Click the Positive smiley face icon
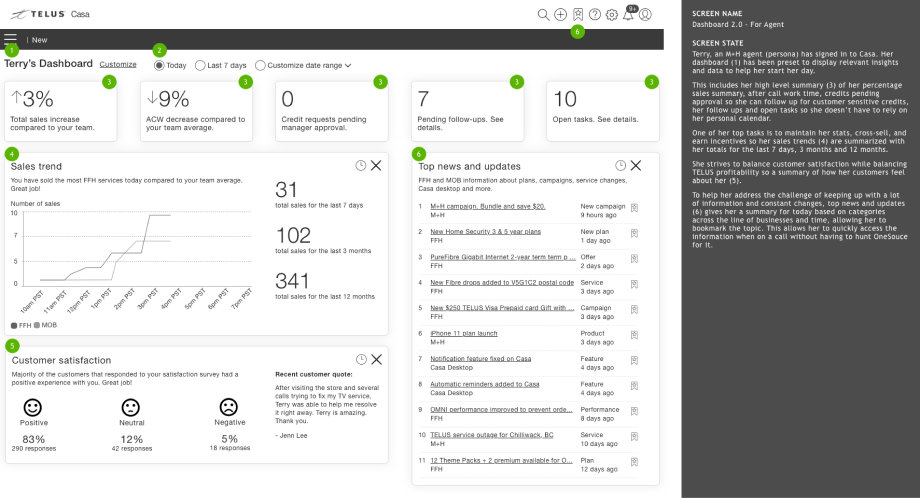Viewport: 920px width, 498px height. [33, 407]
